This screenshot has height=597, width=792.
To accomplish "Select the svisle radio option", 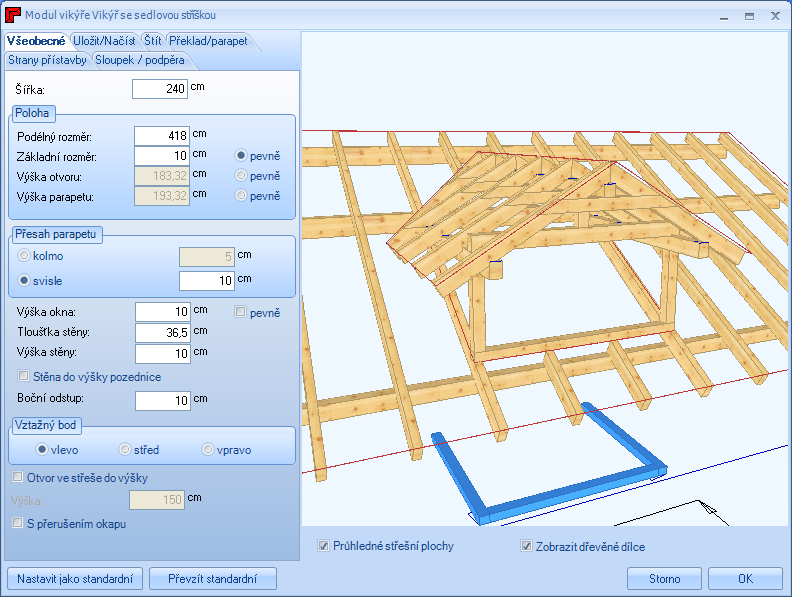I will pos(23,280).
